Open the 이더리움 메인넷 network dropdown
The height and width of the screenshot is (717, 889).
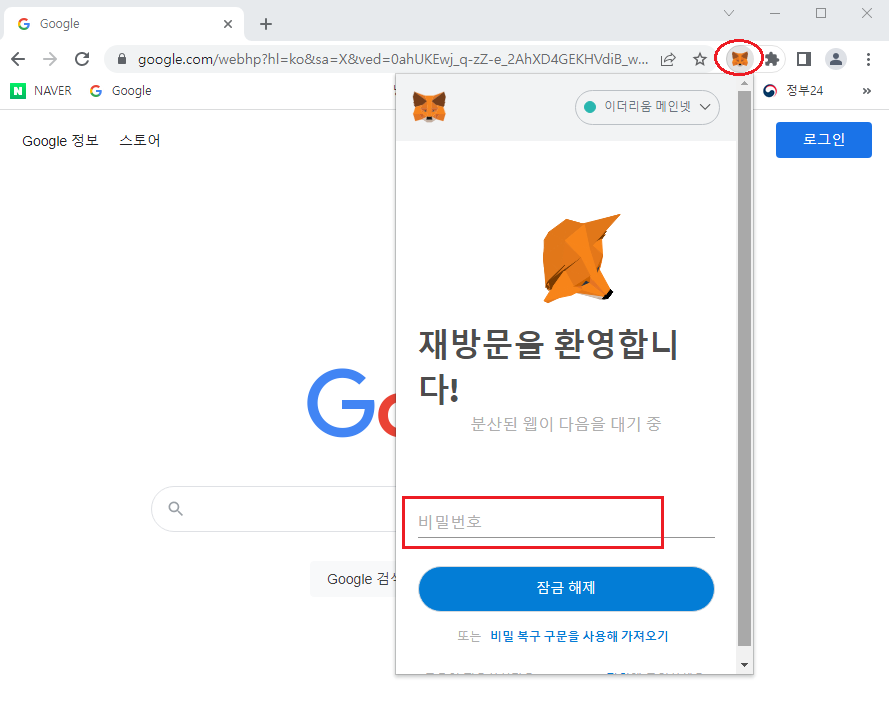click(x=647, y=107)
